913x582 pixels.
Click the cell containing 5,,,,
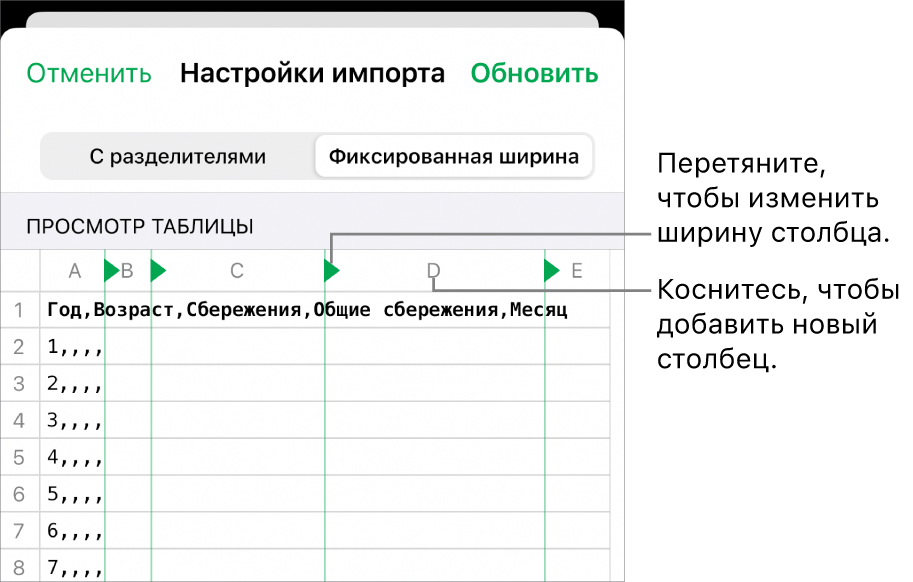pos(75,494)
